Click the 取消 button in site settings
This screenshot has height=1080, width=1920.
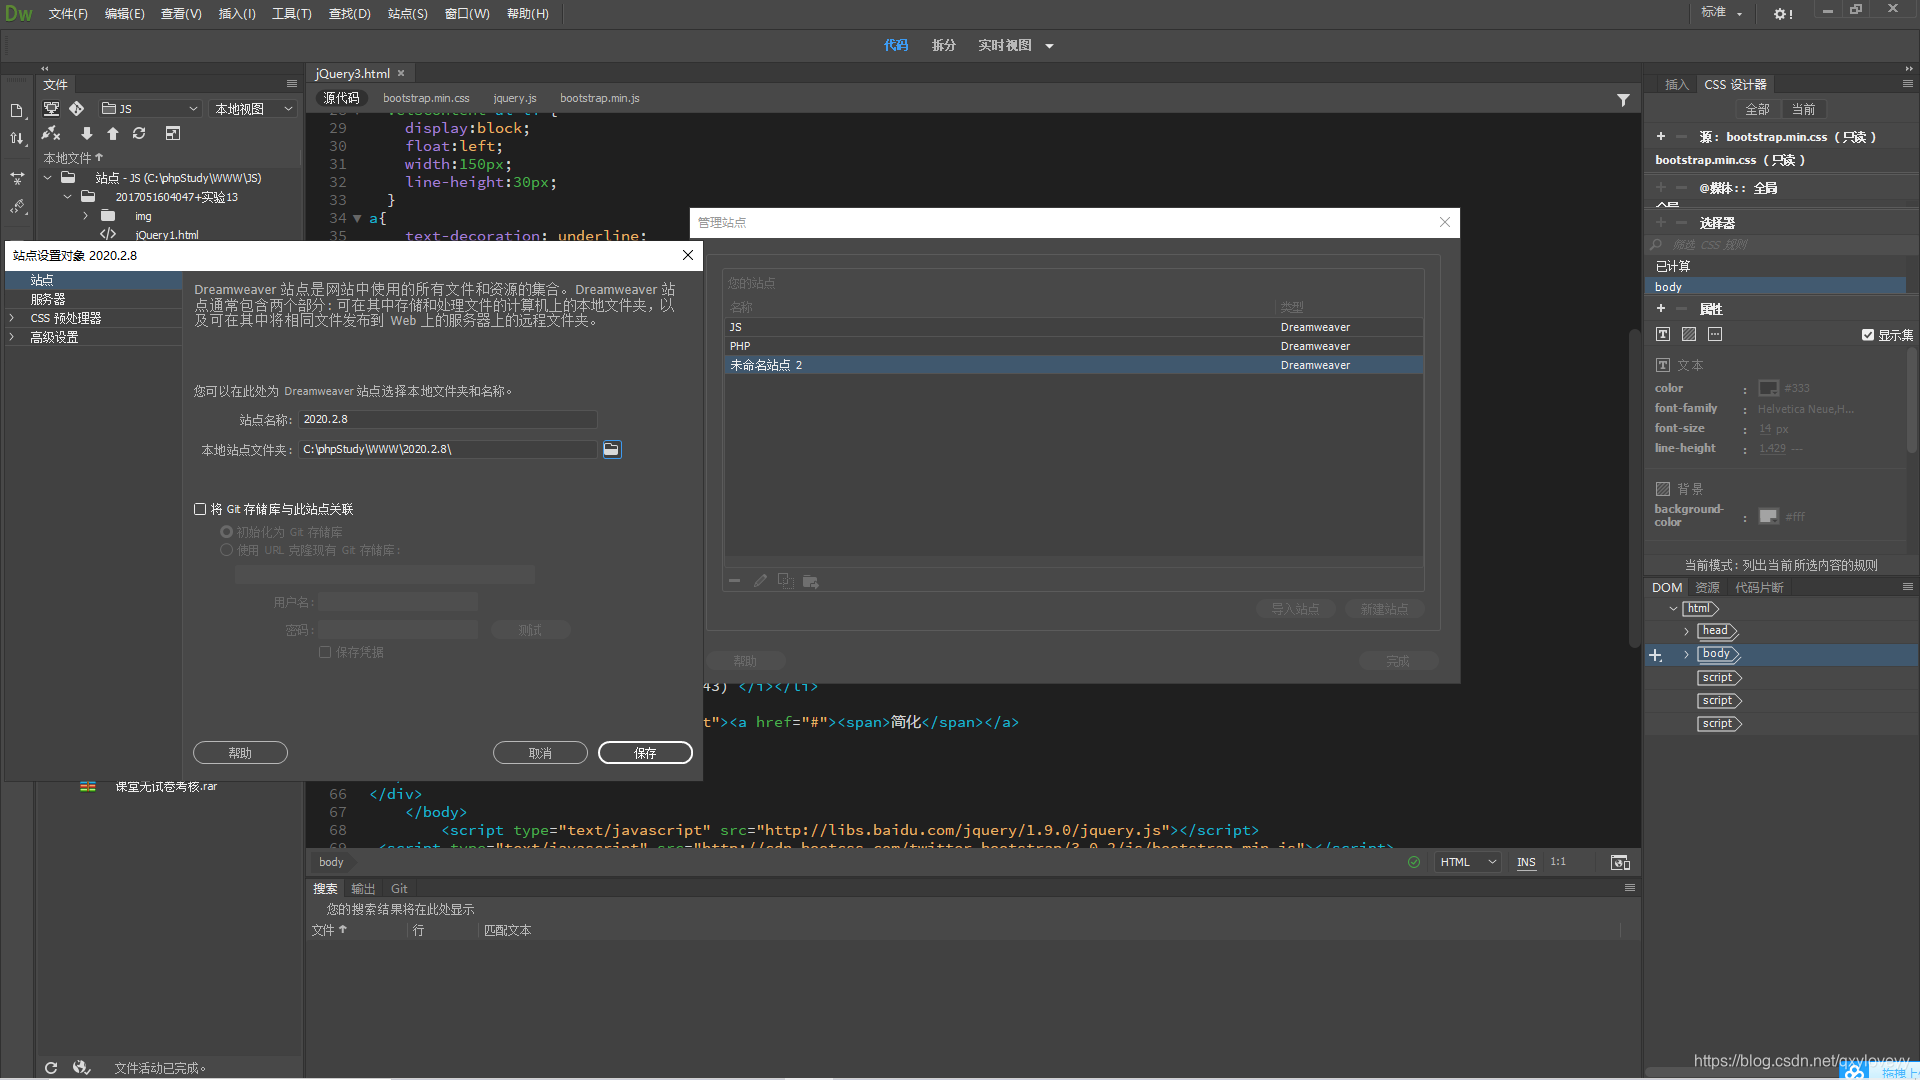(539, 752)
